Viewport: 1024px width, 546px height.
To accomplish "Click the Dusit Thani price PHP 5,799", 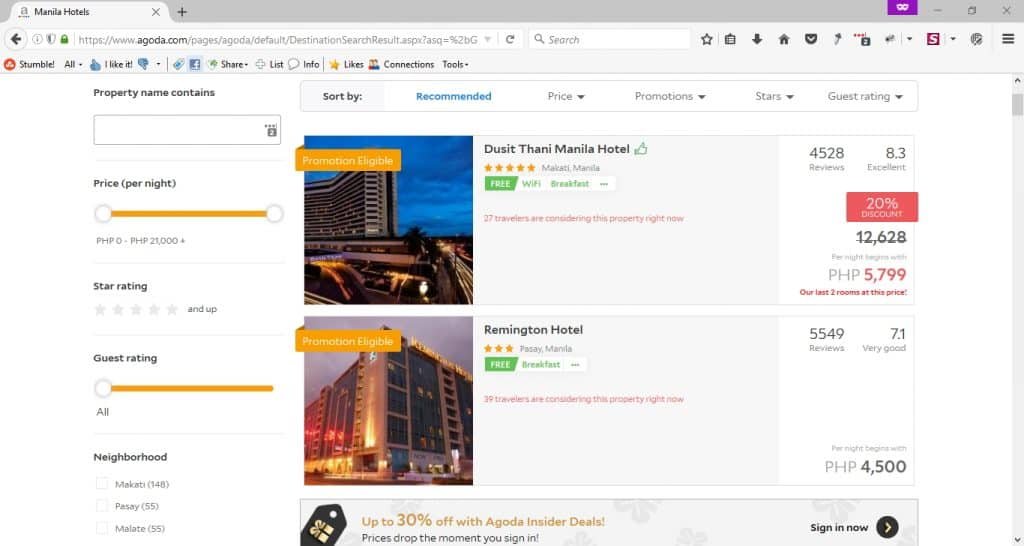I will coord(867,275).
